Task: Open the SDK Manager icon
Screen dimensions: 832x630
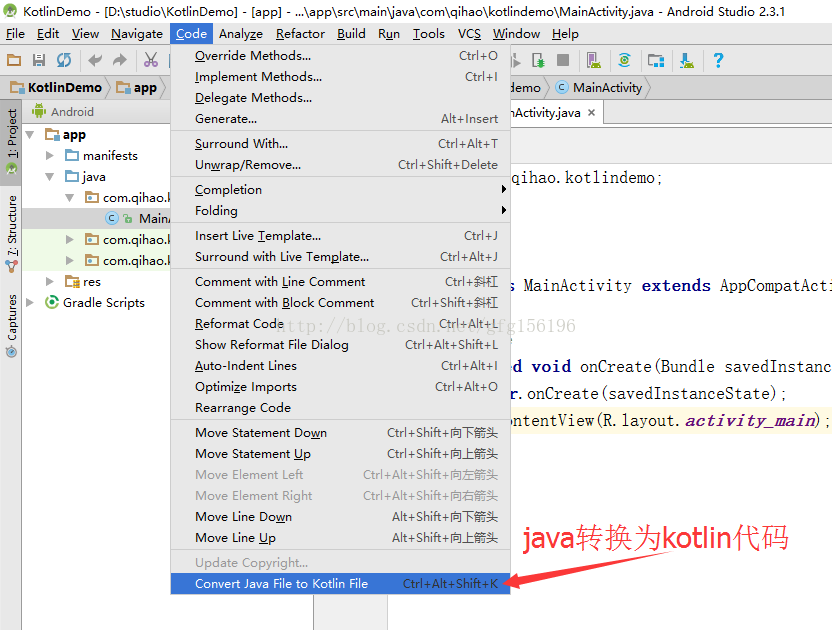Action: (x=687, y=61)
